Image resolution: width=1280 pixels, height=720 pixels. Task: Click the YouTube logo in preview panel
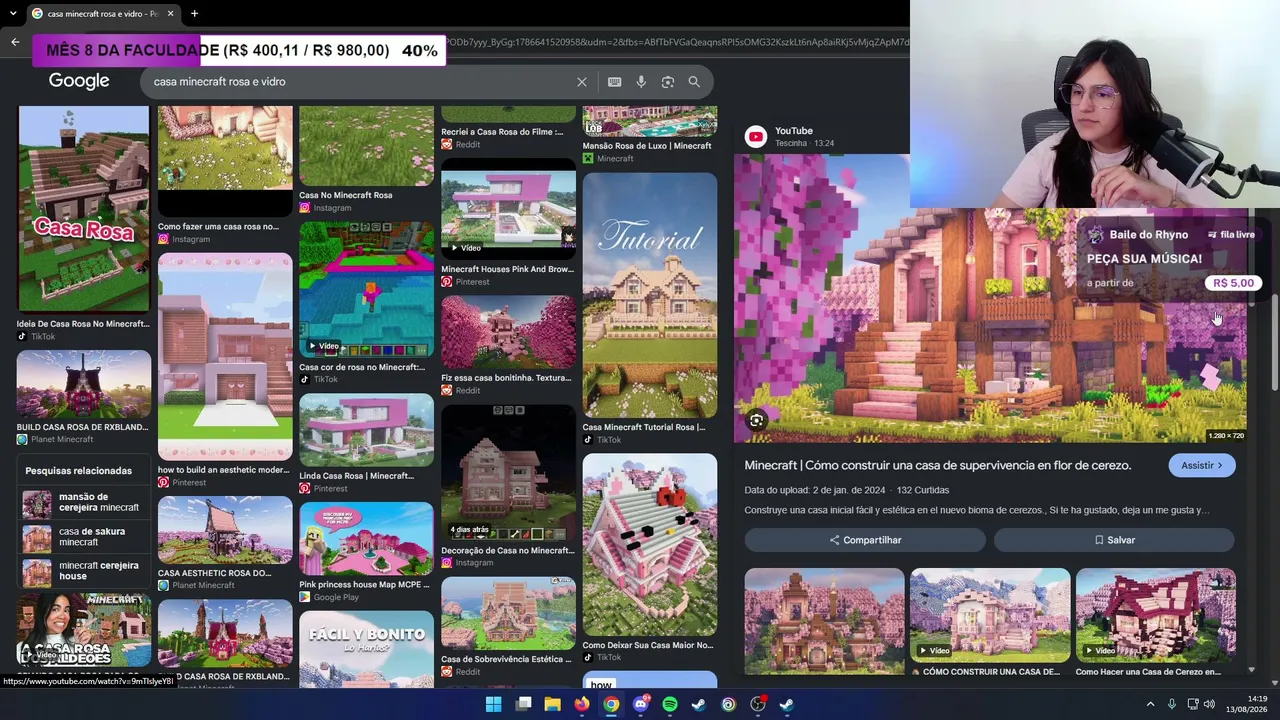click(756, 136)
